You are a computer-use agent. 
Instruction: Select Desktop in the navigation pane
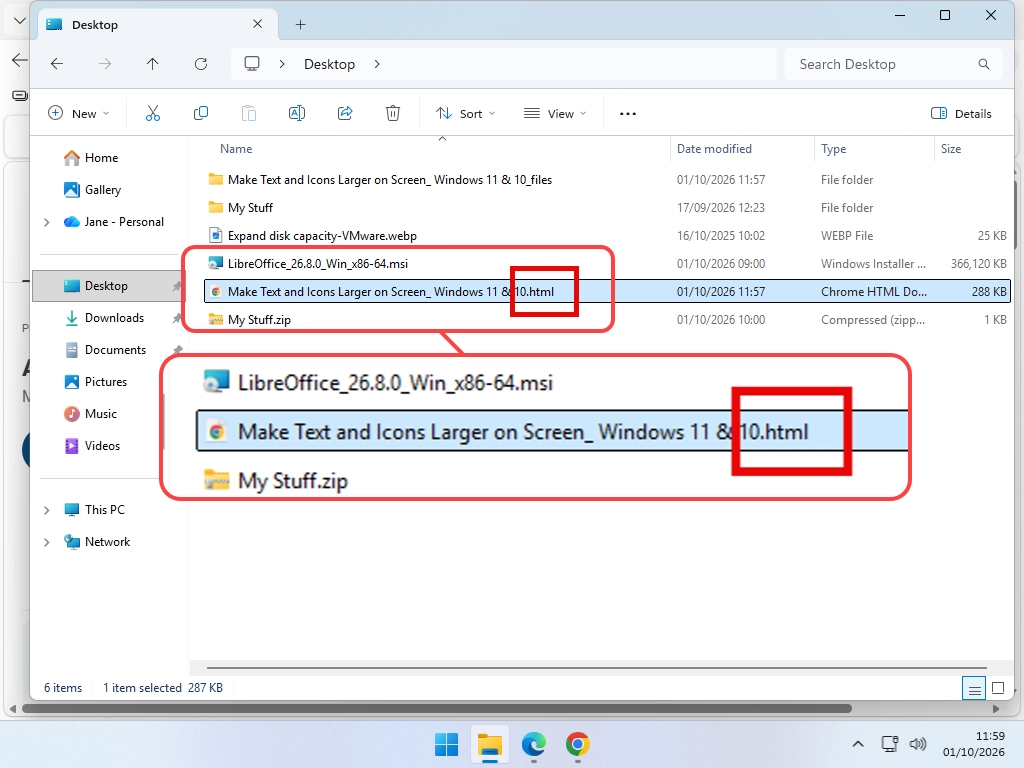pyautogui.click(x=107, y=286)
